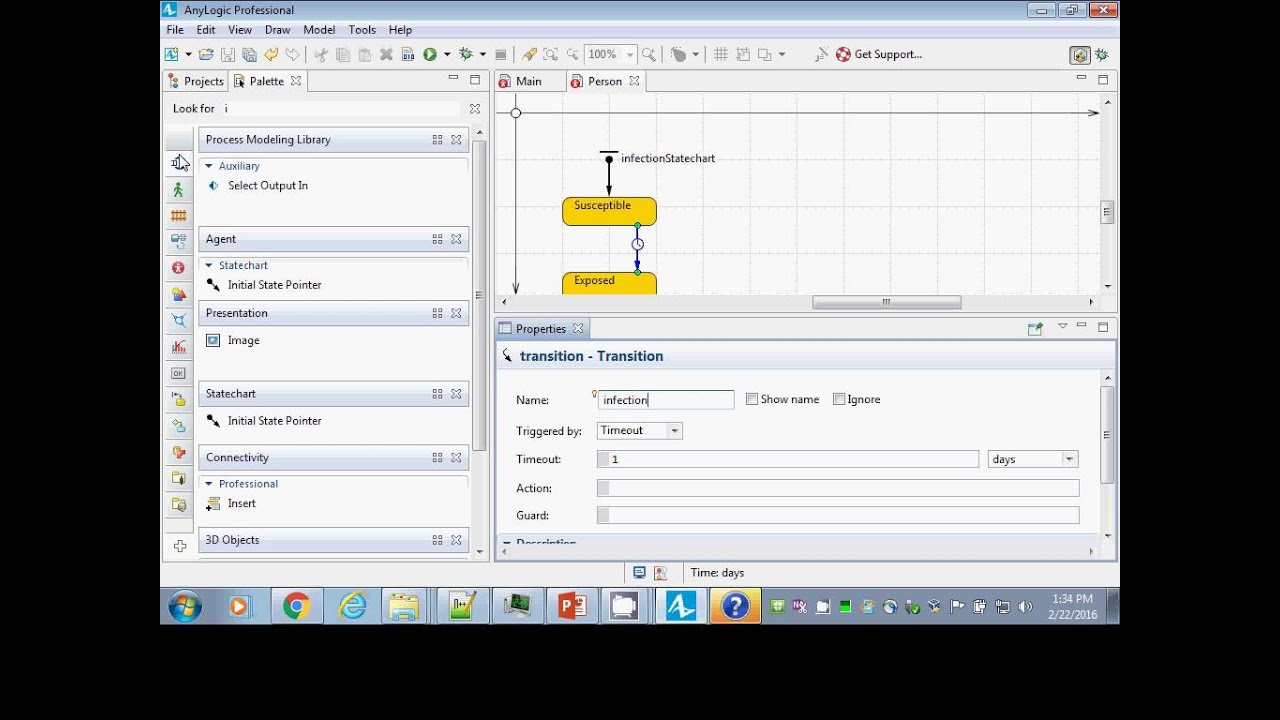Click the Timeout value field

click(793, 459)
